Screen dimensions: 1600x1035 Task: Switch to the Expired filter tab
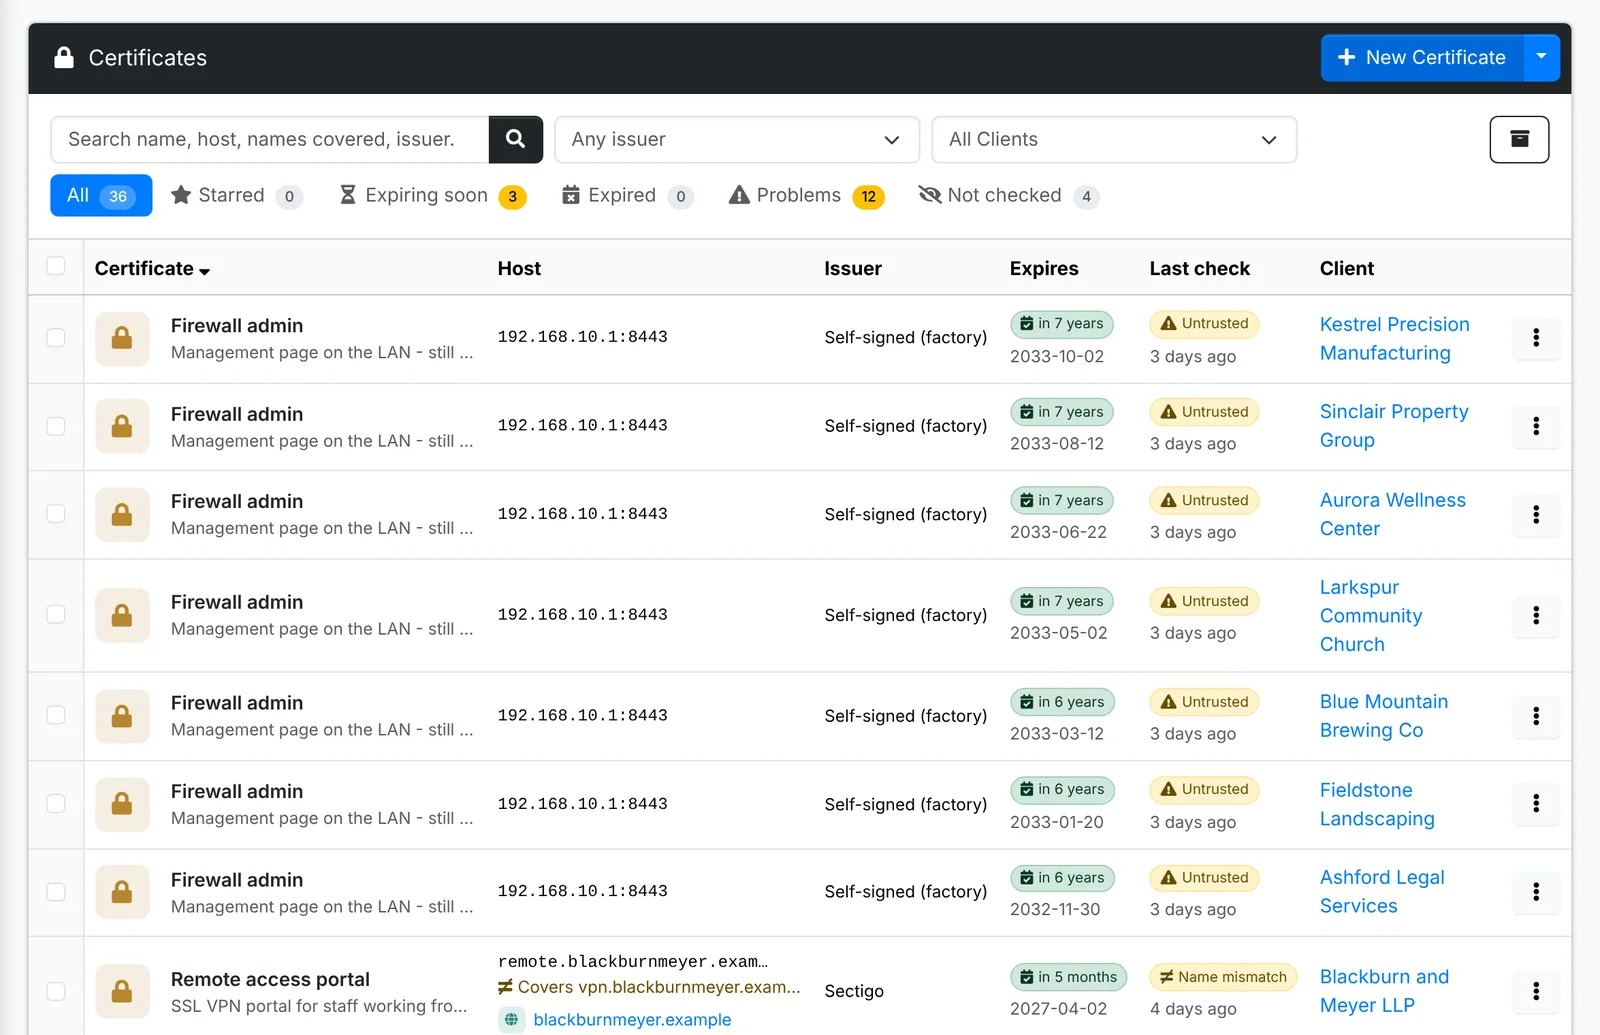[x=627, y=195]
